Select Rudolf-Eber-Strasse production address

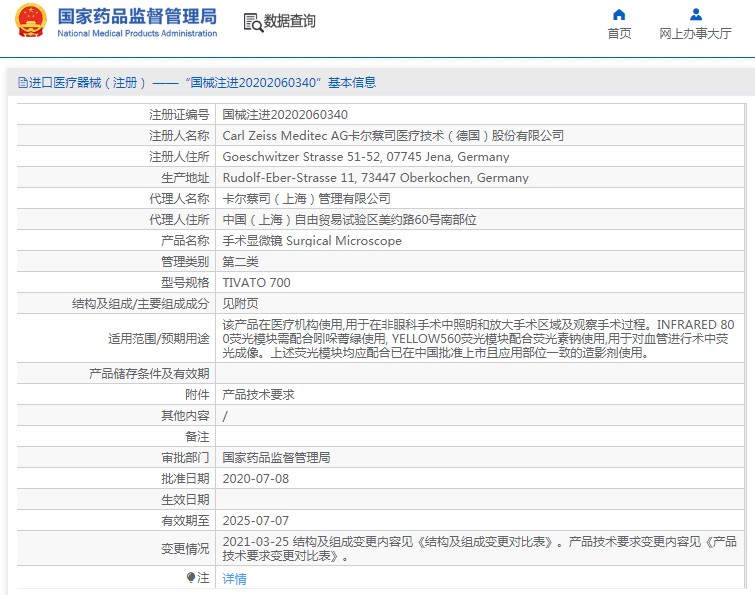pos(376,178)
